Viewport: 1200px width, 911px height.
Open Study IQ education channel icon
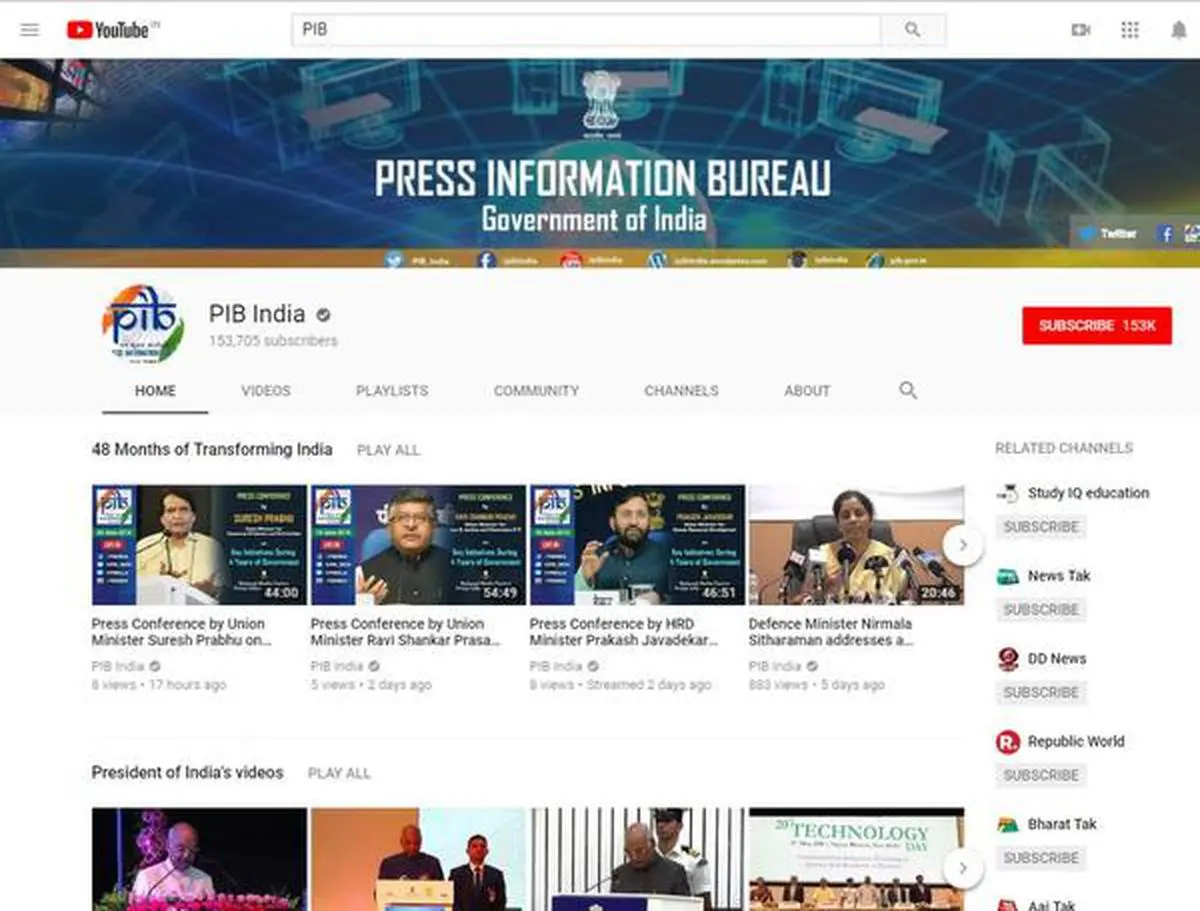[1008, 493]
